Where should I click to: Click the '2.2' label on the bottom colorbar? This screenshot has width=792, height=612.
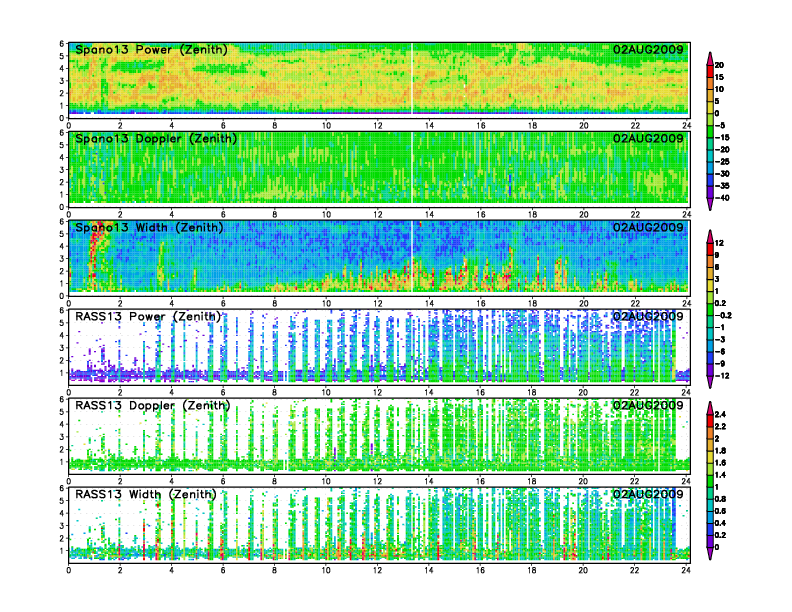720,427
